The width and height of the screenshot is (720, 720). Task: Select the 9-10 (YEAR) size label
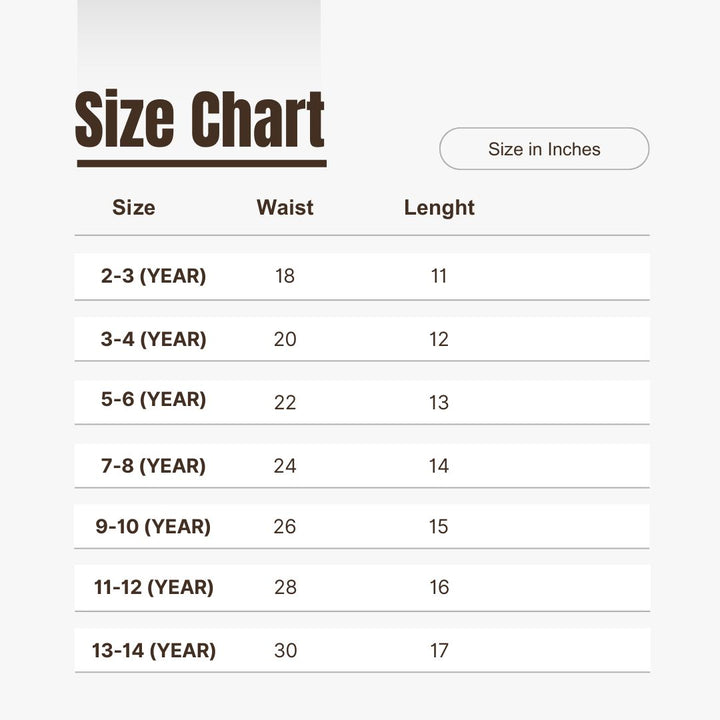pos(153,527)
